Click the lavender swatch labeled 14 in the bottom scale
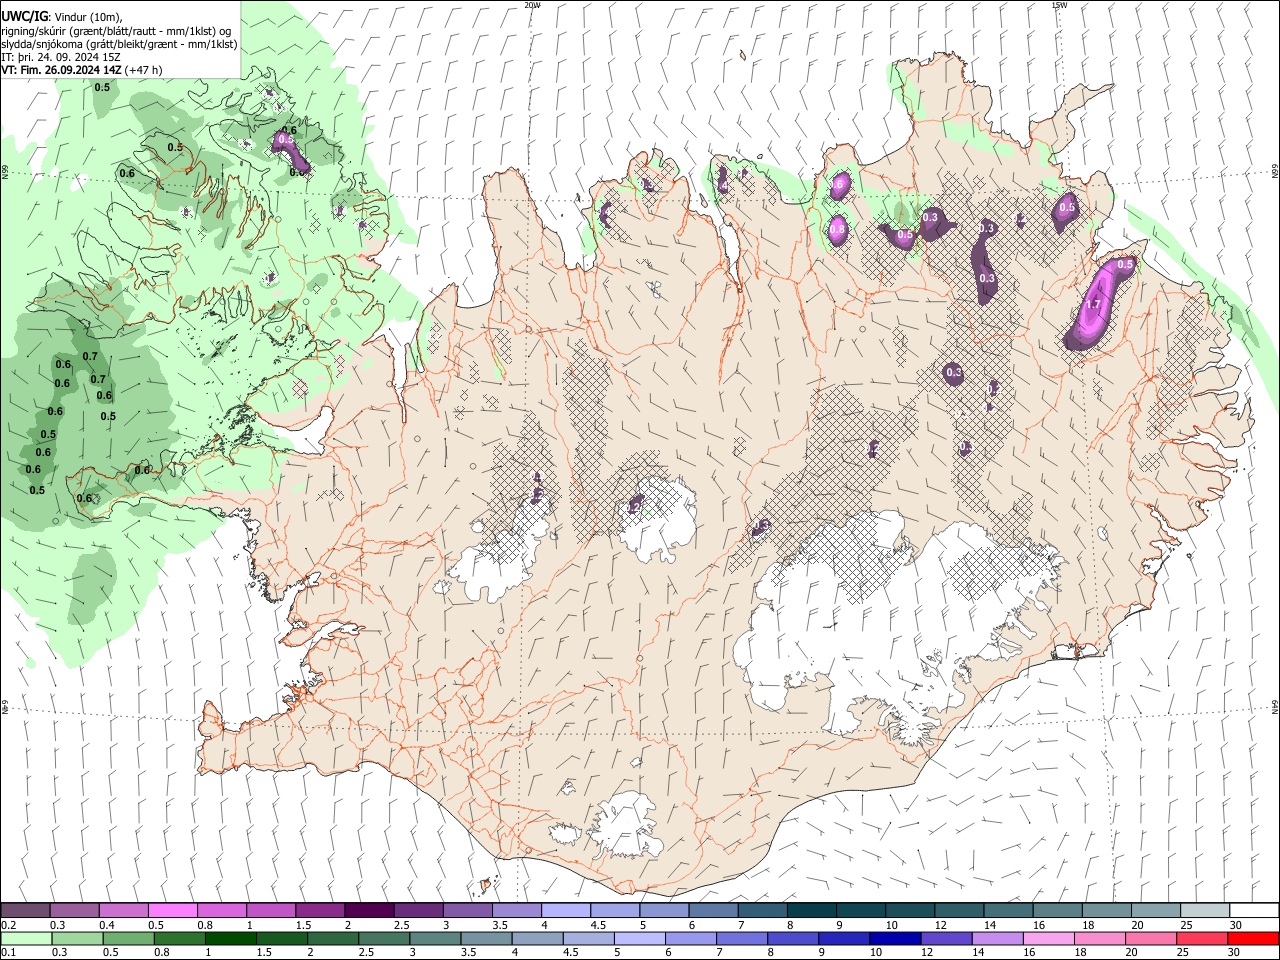The width and height of the screenshot is (1280, 960). coord(998,939)
